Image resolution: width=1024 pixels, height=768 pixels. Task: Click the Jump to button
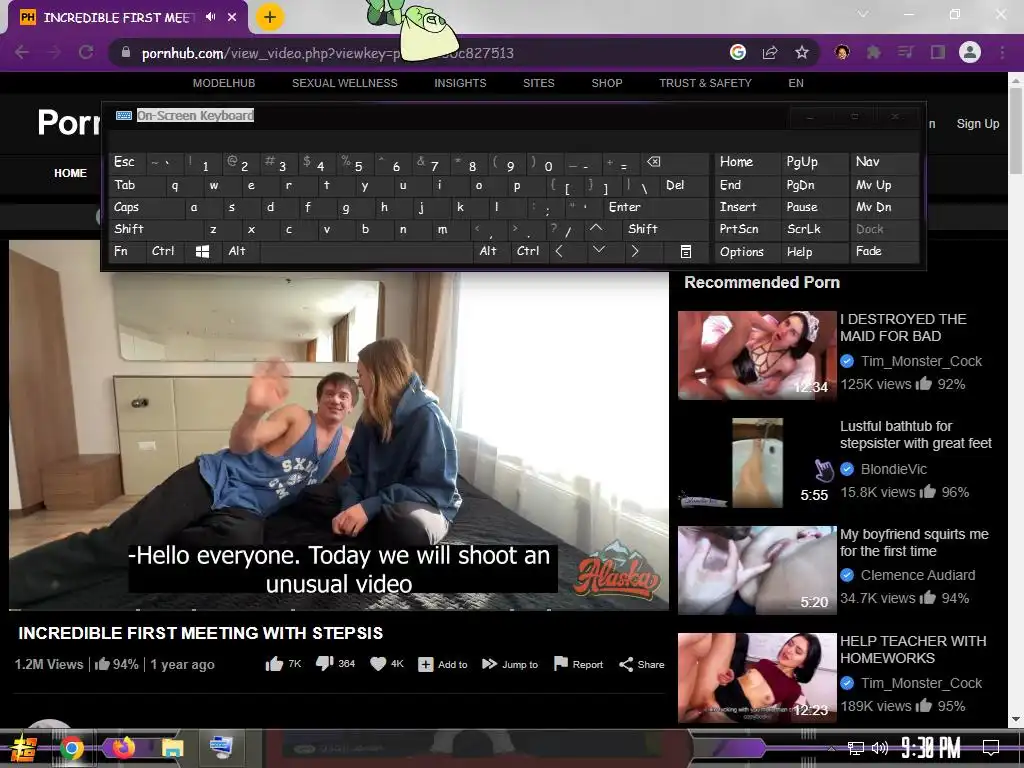(510, 664)
